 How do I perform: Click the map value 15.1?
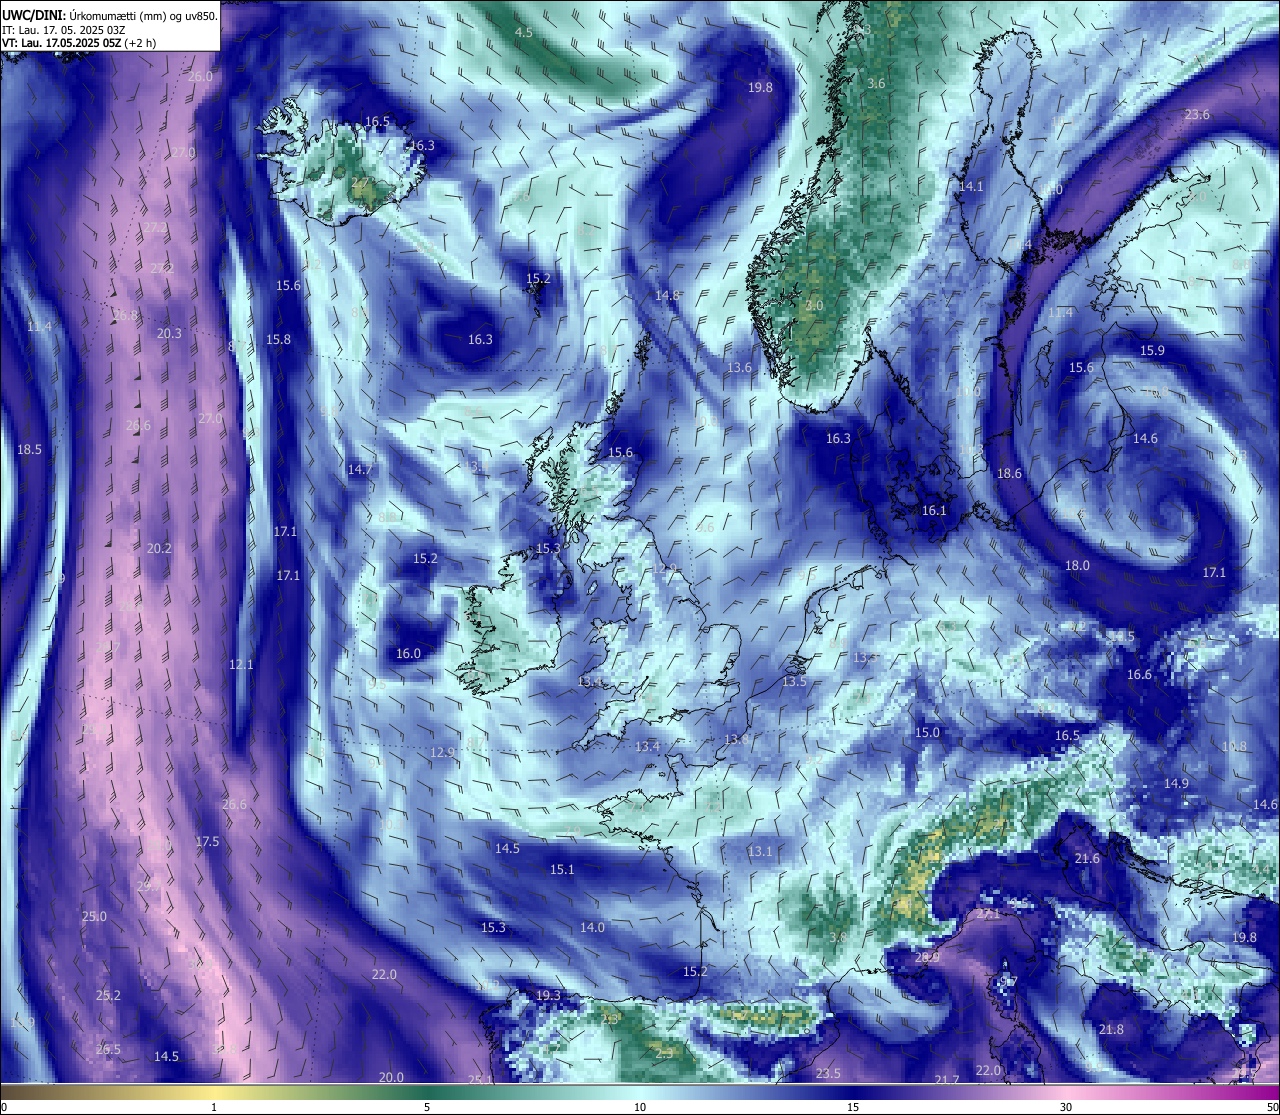(562, 870)
